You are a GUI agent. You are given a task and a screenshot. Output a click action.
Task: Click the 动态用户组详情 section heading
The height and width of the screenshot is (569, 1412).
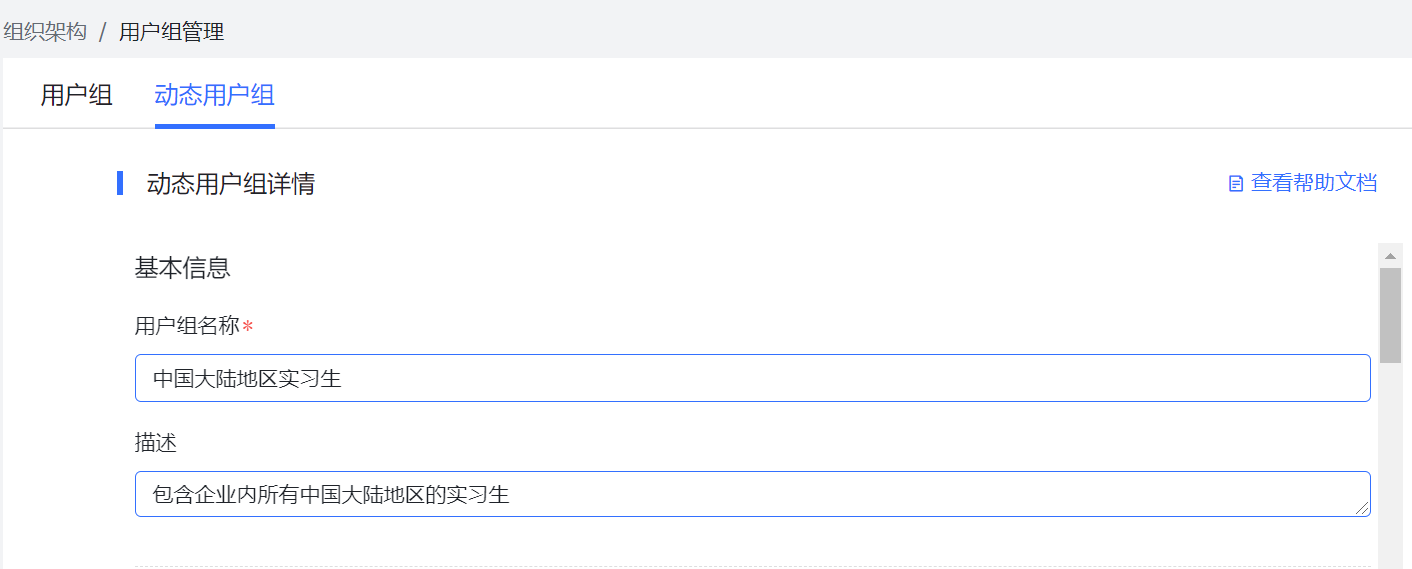click(231, 184)
